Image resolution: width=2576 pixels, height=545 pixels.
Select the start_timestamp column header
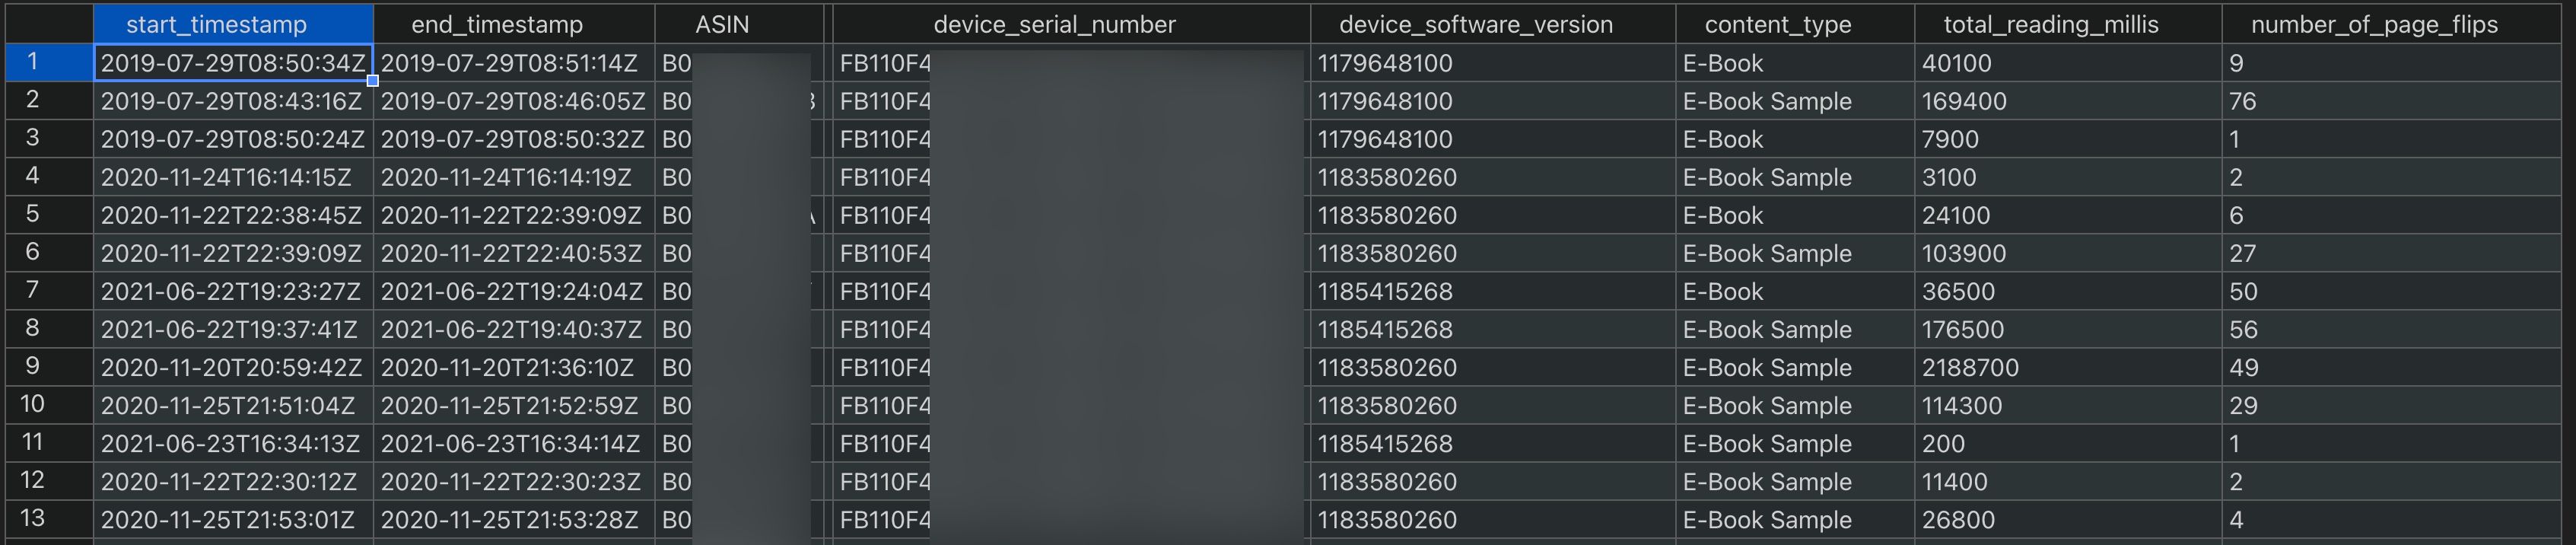tap(233, 24)
